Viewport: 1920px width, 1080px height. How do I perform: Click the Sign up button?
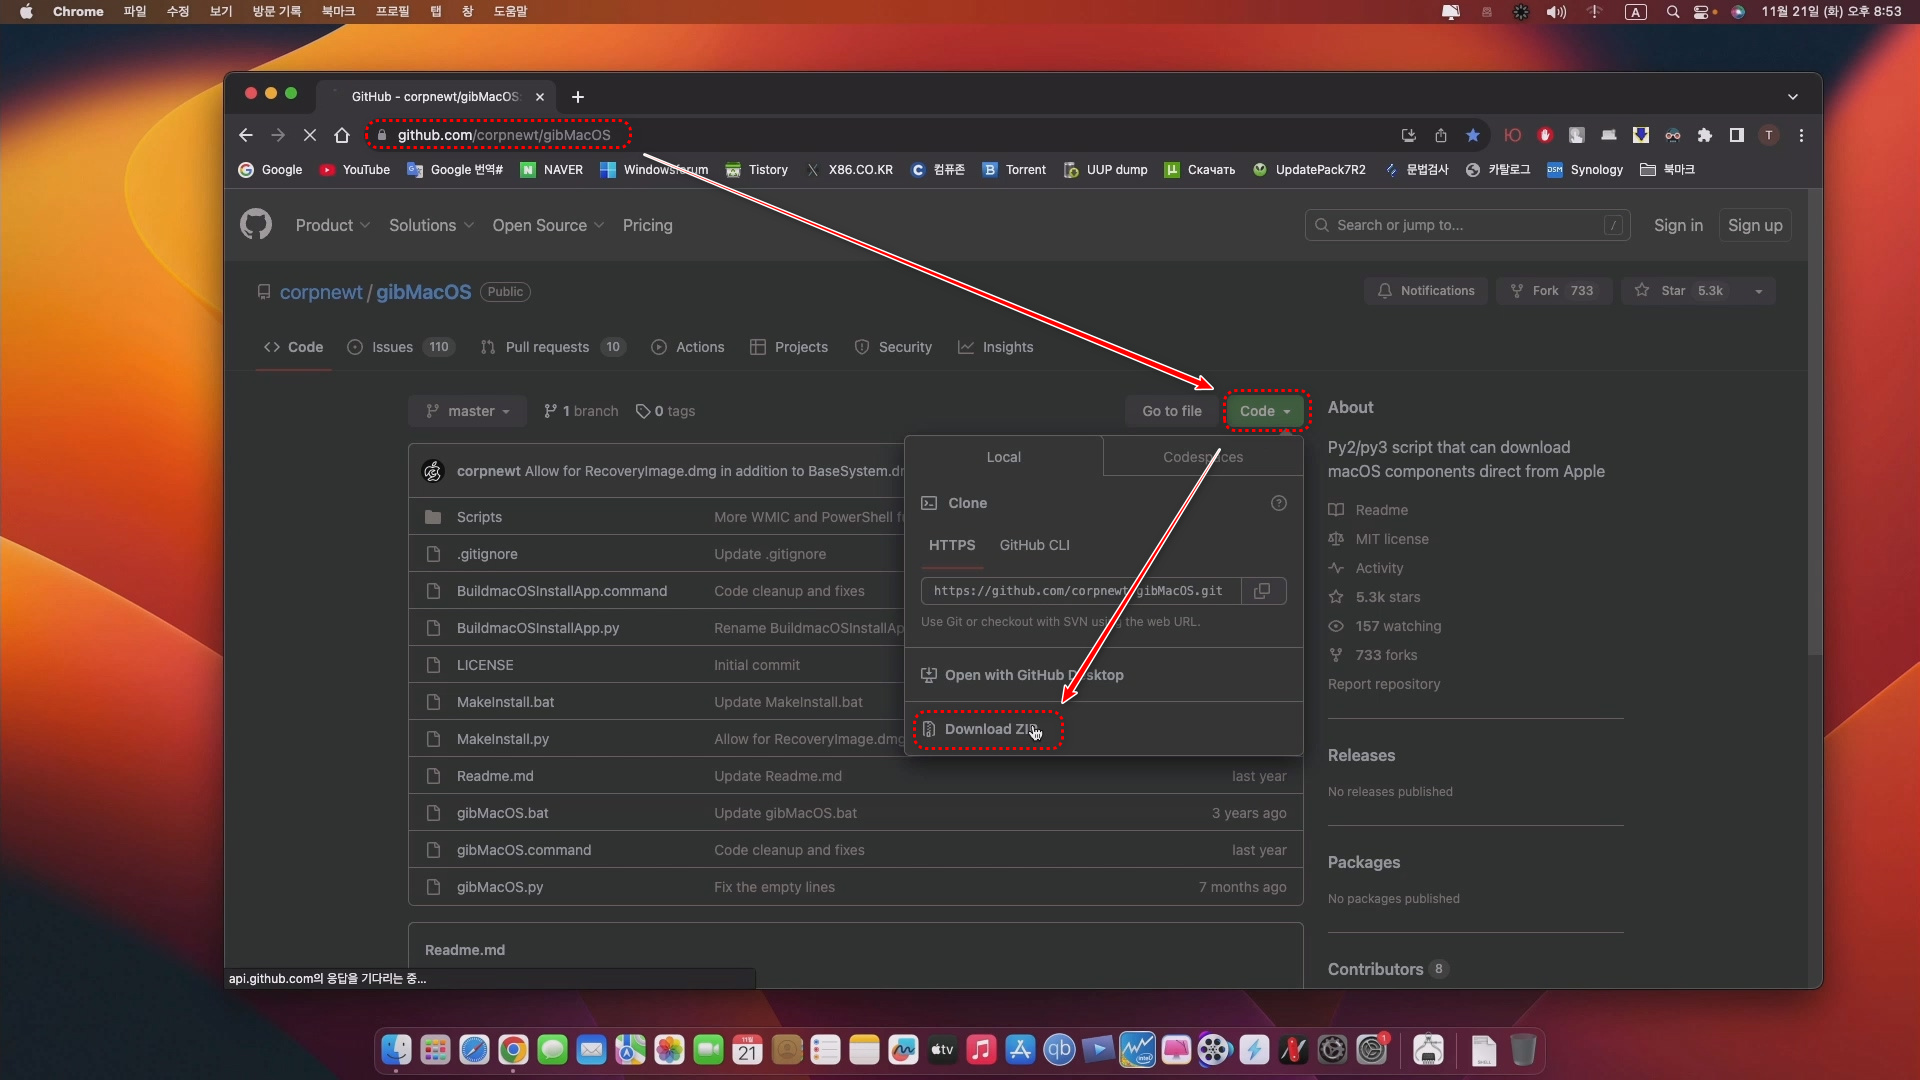(x=1755, y=225)
